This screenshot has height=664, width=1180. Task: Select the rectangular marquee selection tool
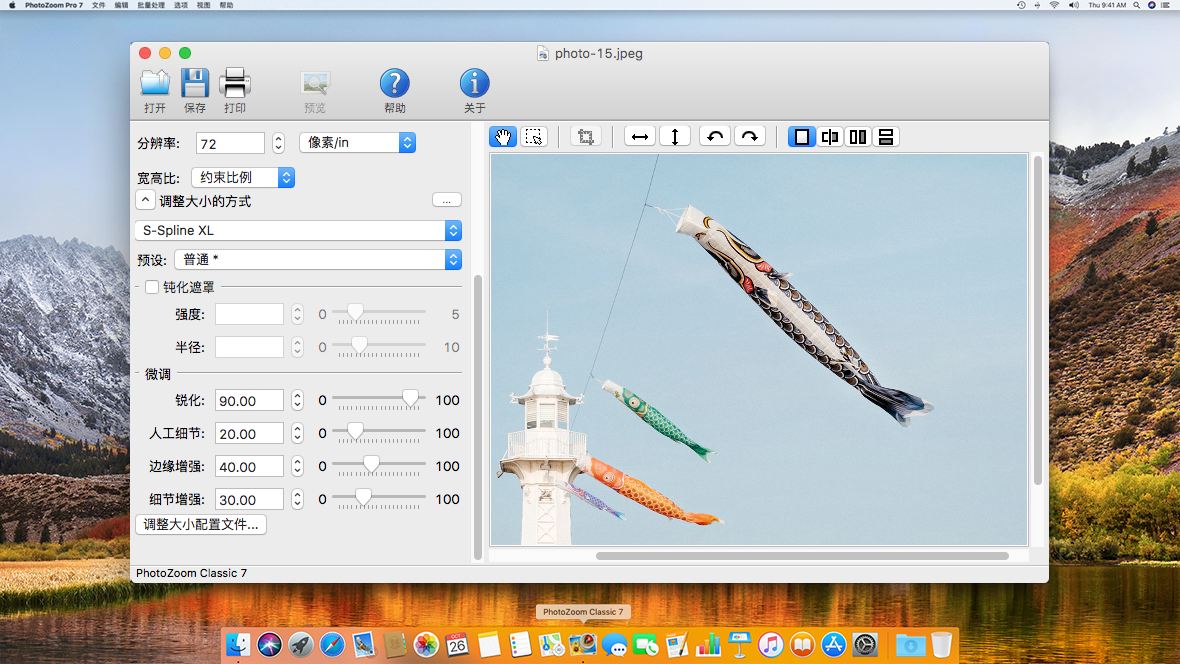(x=534, y=136)
